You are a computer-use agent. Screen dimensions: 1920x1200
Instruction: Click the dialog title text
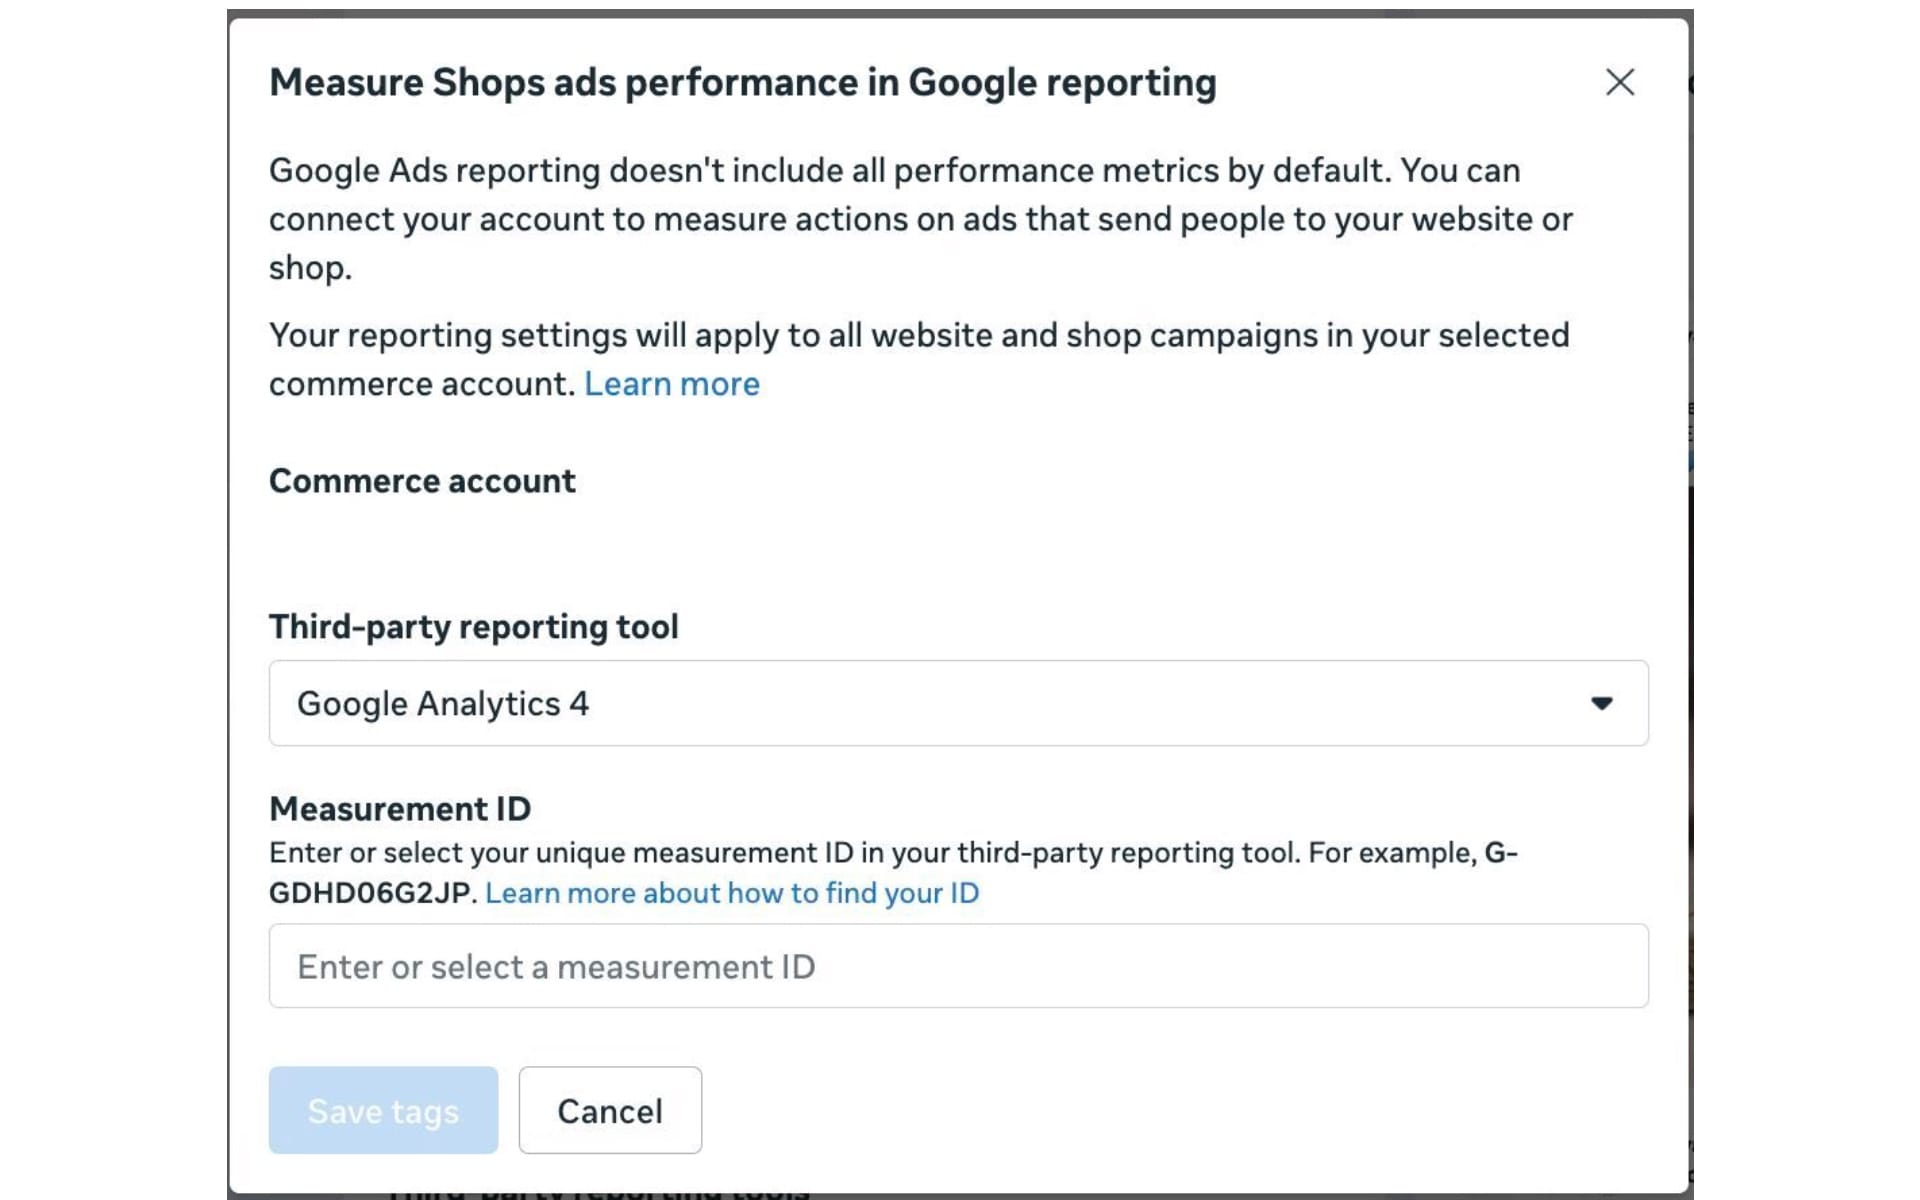tap(743, 82)
